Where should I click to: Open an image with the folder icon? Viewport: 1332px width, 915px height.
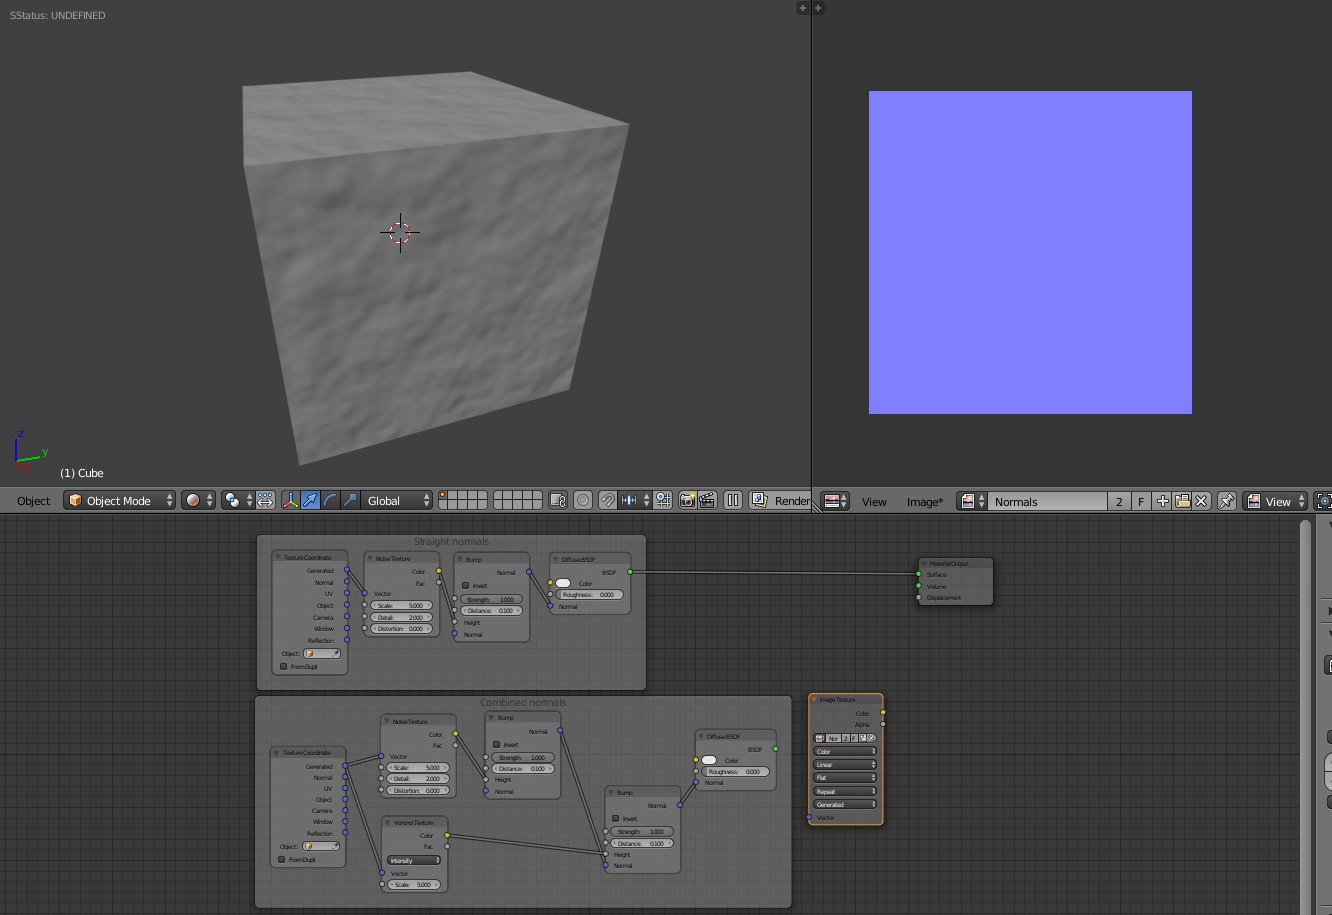click(x=1182, y=502)
